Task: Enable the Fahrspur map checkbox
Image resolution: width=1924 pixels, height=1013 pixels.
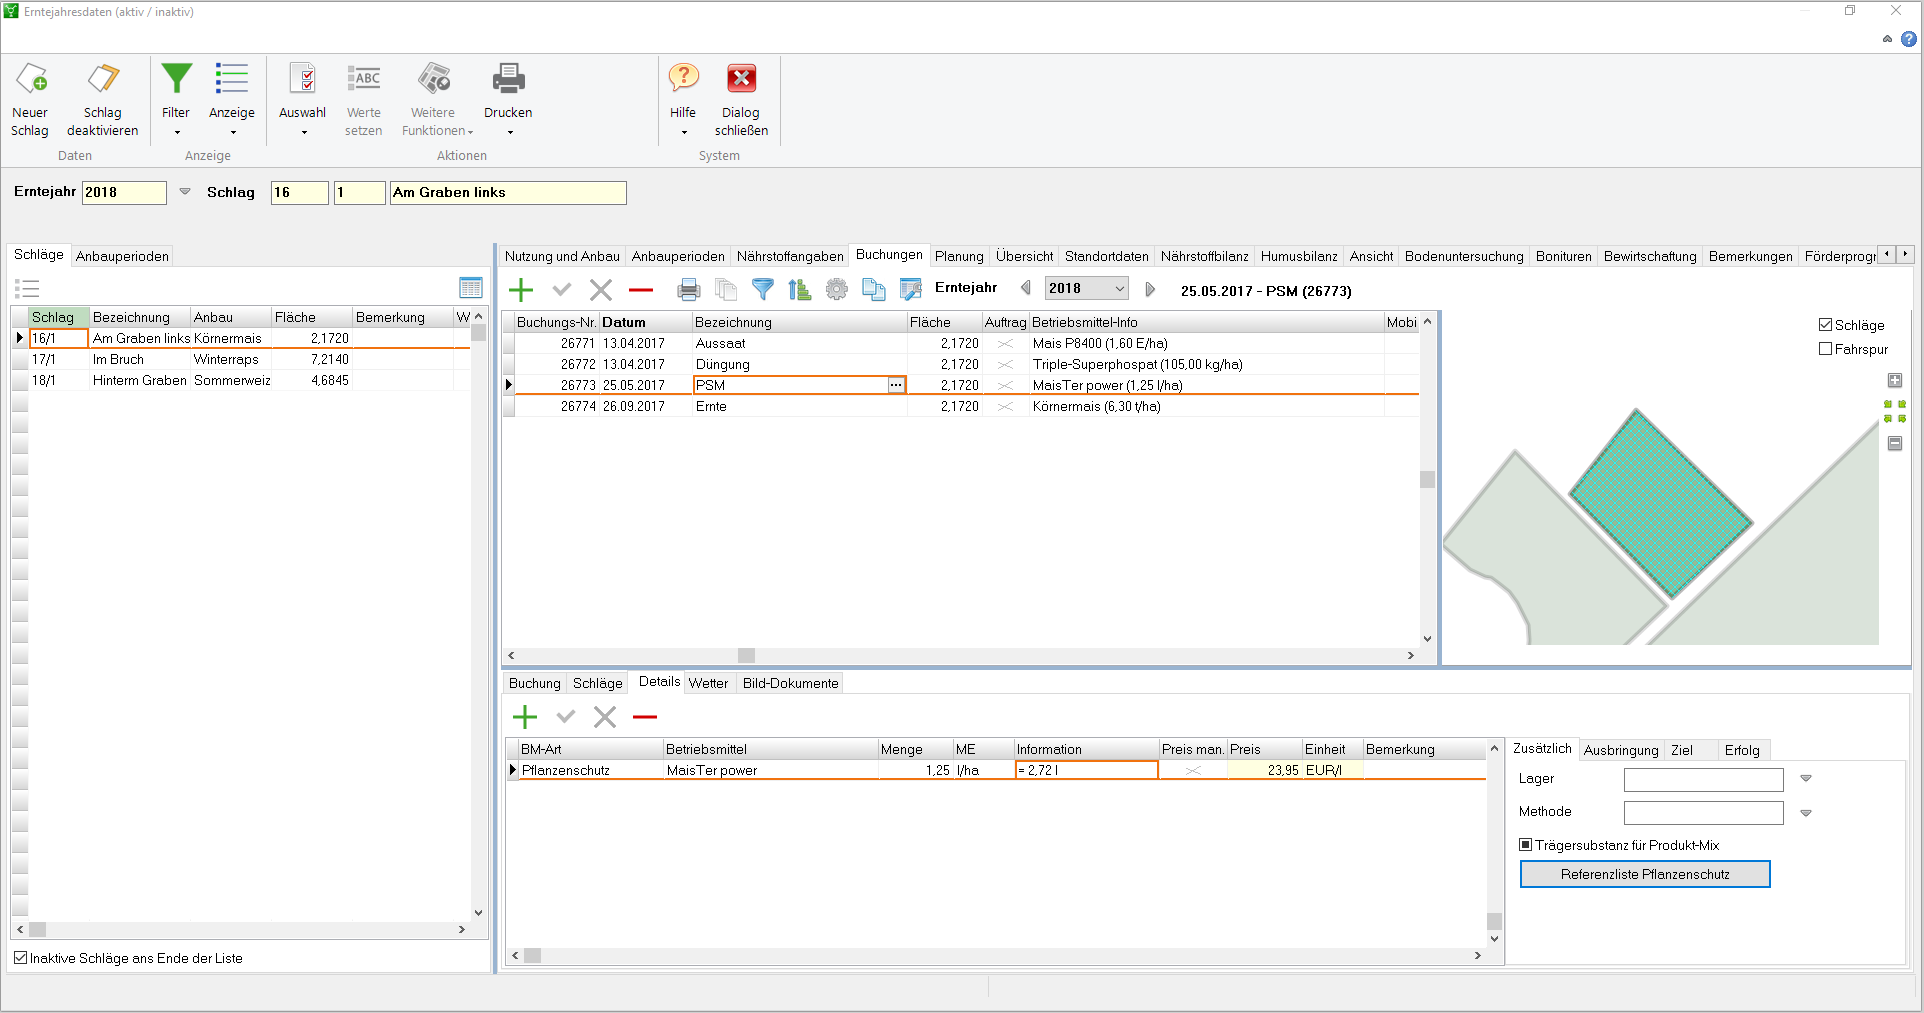Action: point(1826,349)
